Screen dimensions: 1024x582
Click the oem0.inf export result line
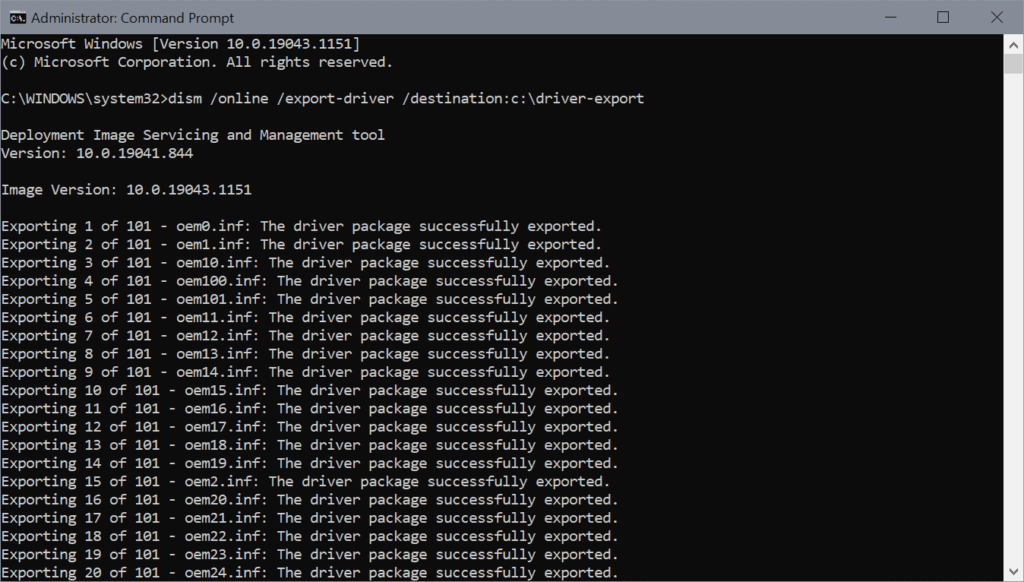click(x=300, y=225)
